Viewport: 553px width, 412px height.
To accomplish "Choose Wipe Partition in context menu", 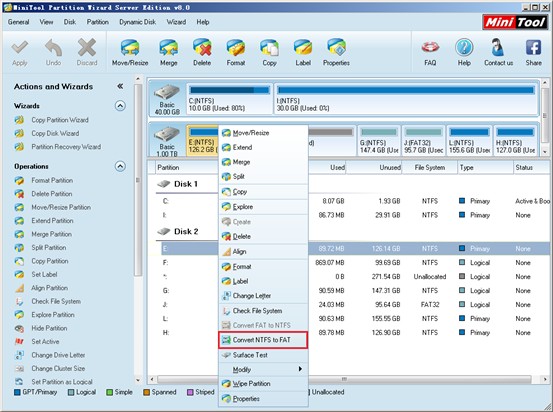I will [263, 383].
